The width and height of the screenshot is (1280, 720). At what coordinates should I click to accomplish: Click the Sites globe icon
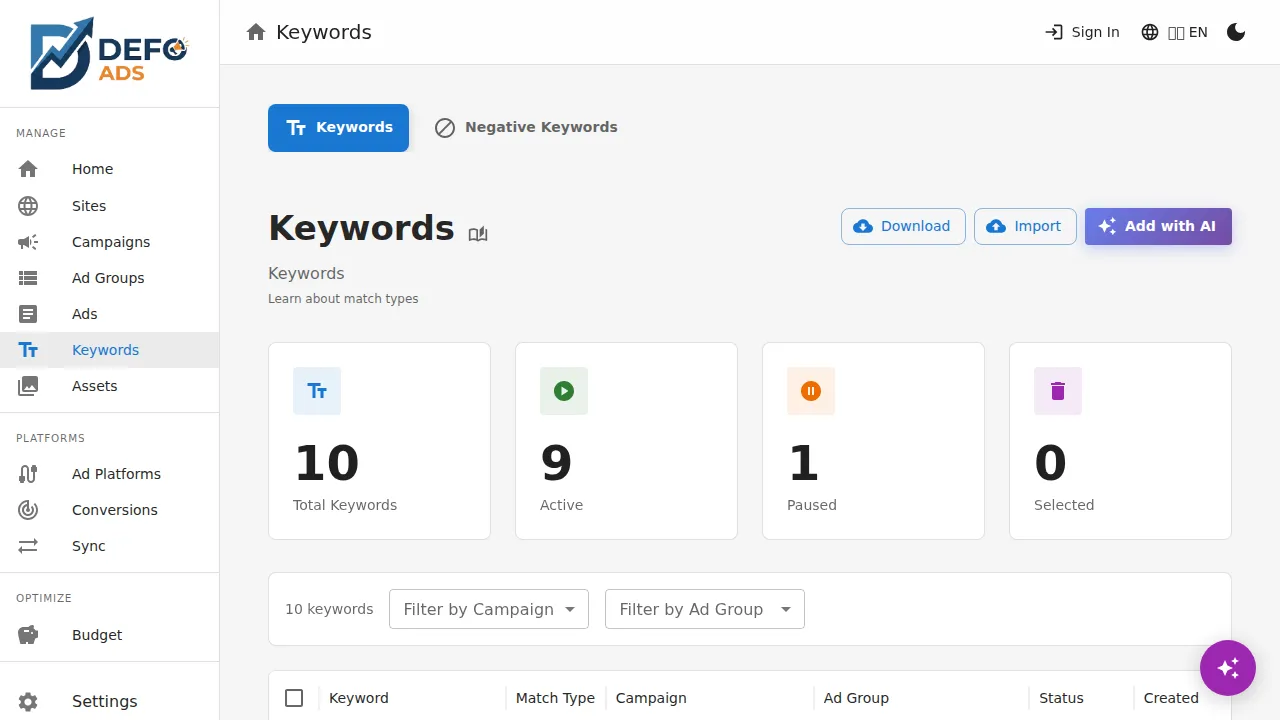[x=28, y=206]
